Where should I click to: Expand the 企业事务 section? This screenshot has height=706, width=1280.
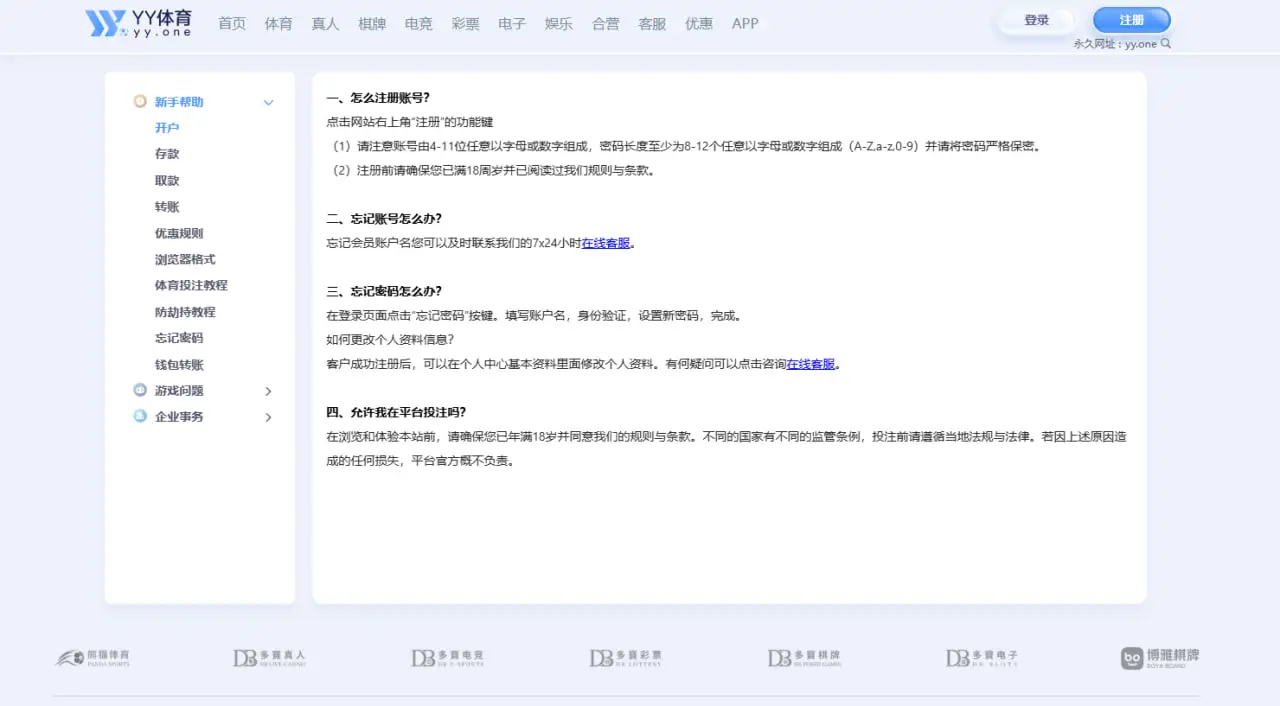268,416
